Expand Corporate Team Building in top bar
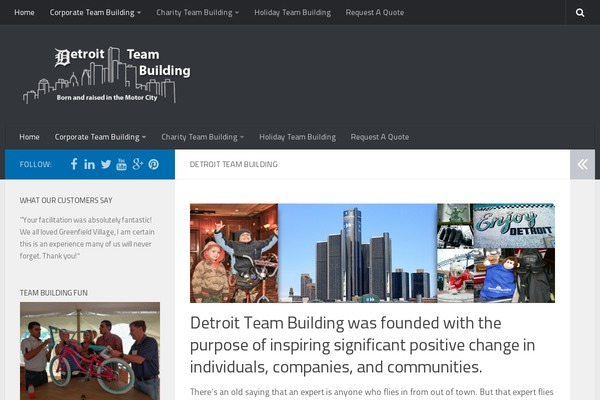This screenshot has height=400, width=600. 95,13
